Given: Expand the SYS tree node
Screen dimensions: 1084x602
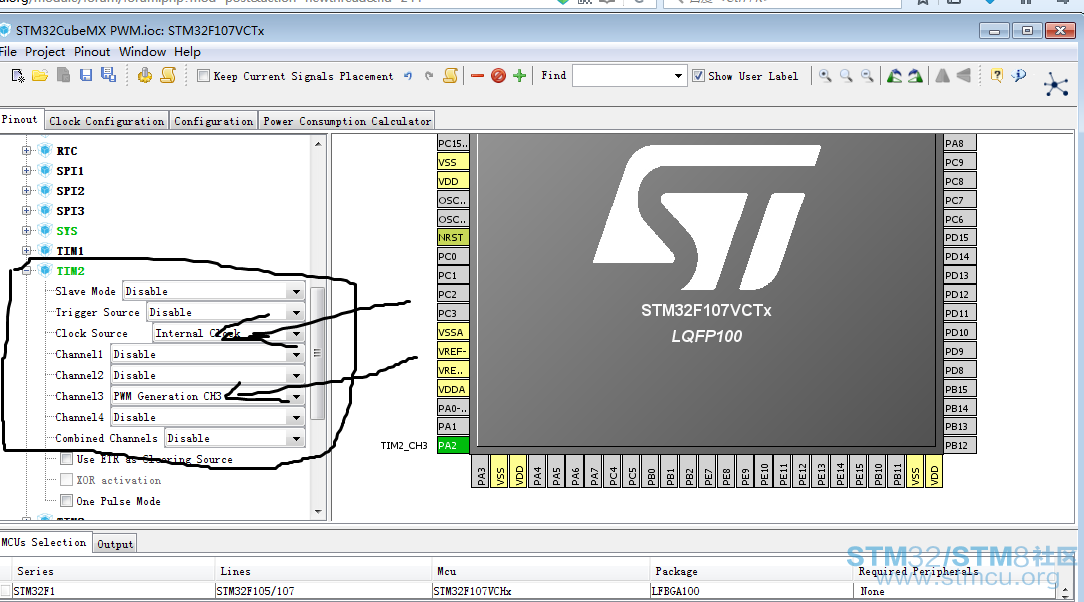Looking at the screenshot, I should [x=26, y=231].
